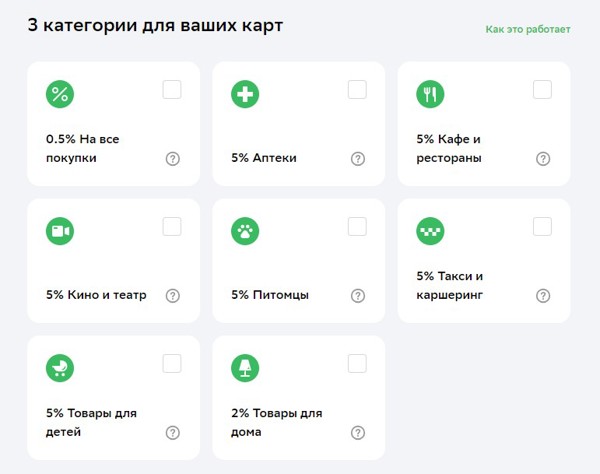Click the lamp icon for home goods
Screen dimensions: 600x474
tap(245, 369)
